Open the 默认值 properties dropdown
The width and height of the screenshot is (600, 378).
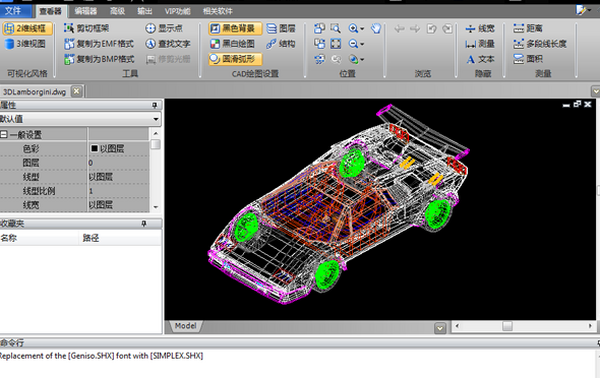pos(80,119)
